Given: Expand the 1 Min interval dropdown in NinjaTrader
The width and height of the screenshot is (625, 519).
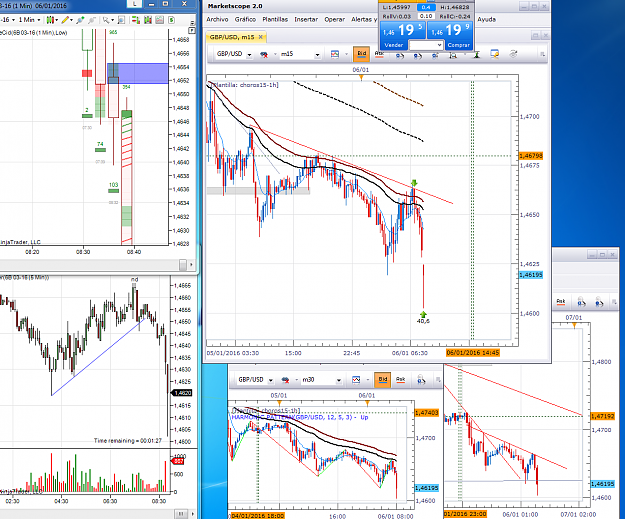Looking at the screenshot, I should tap(39, 20).
